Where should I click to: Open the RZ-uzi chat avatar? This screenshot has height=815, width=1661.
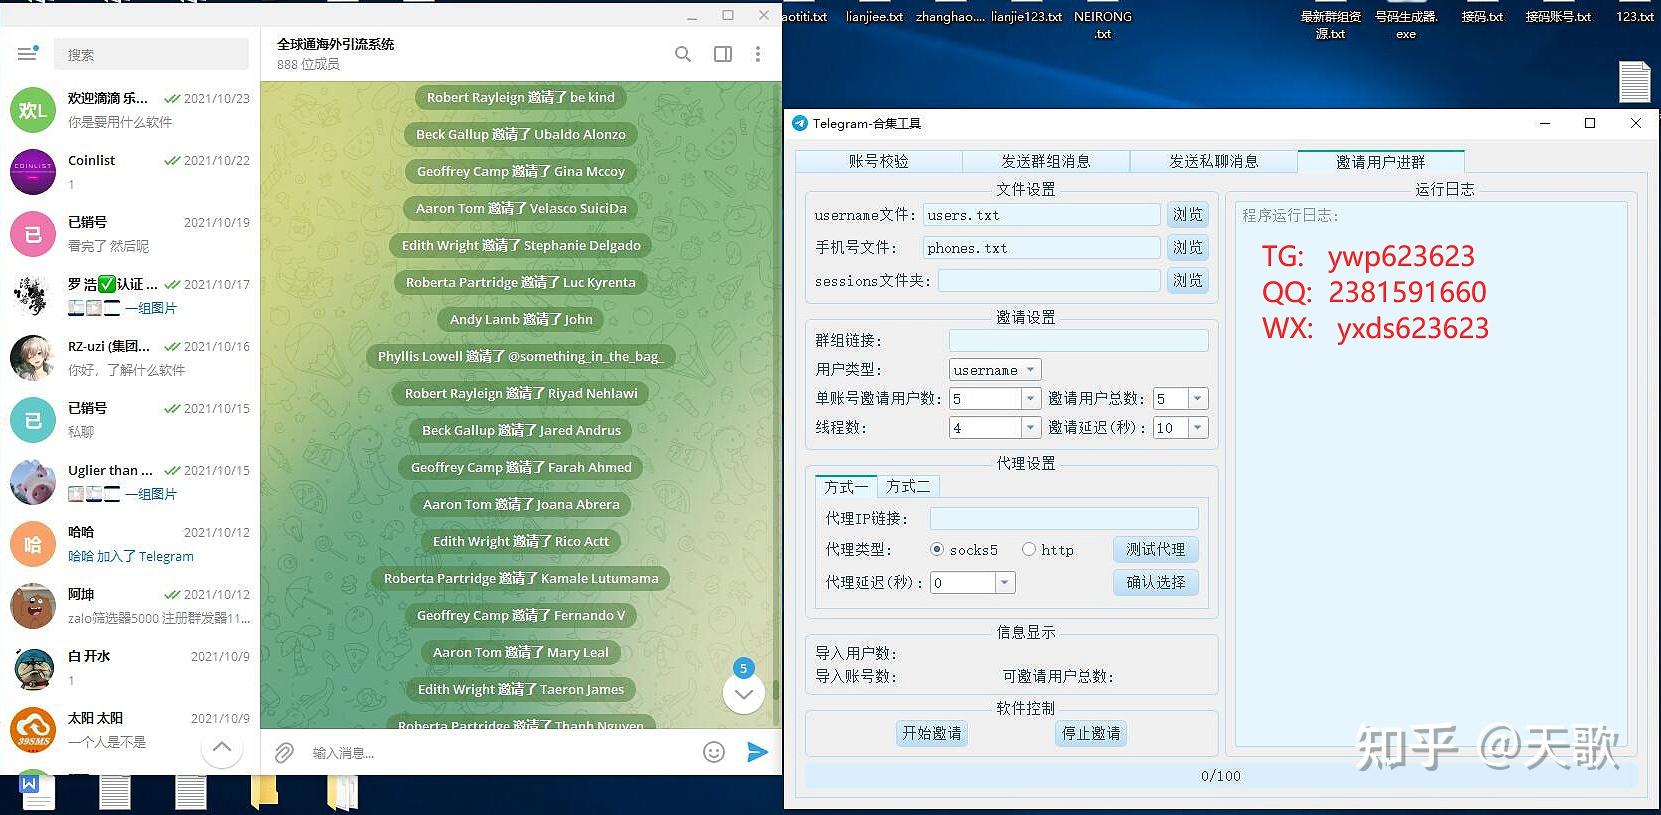tap(33, 358)
